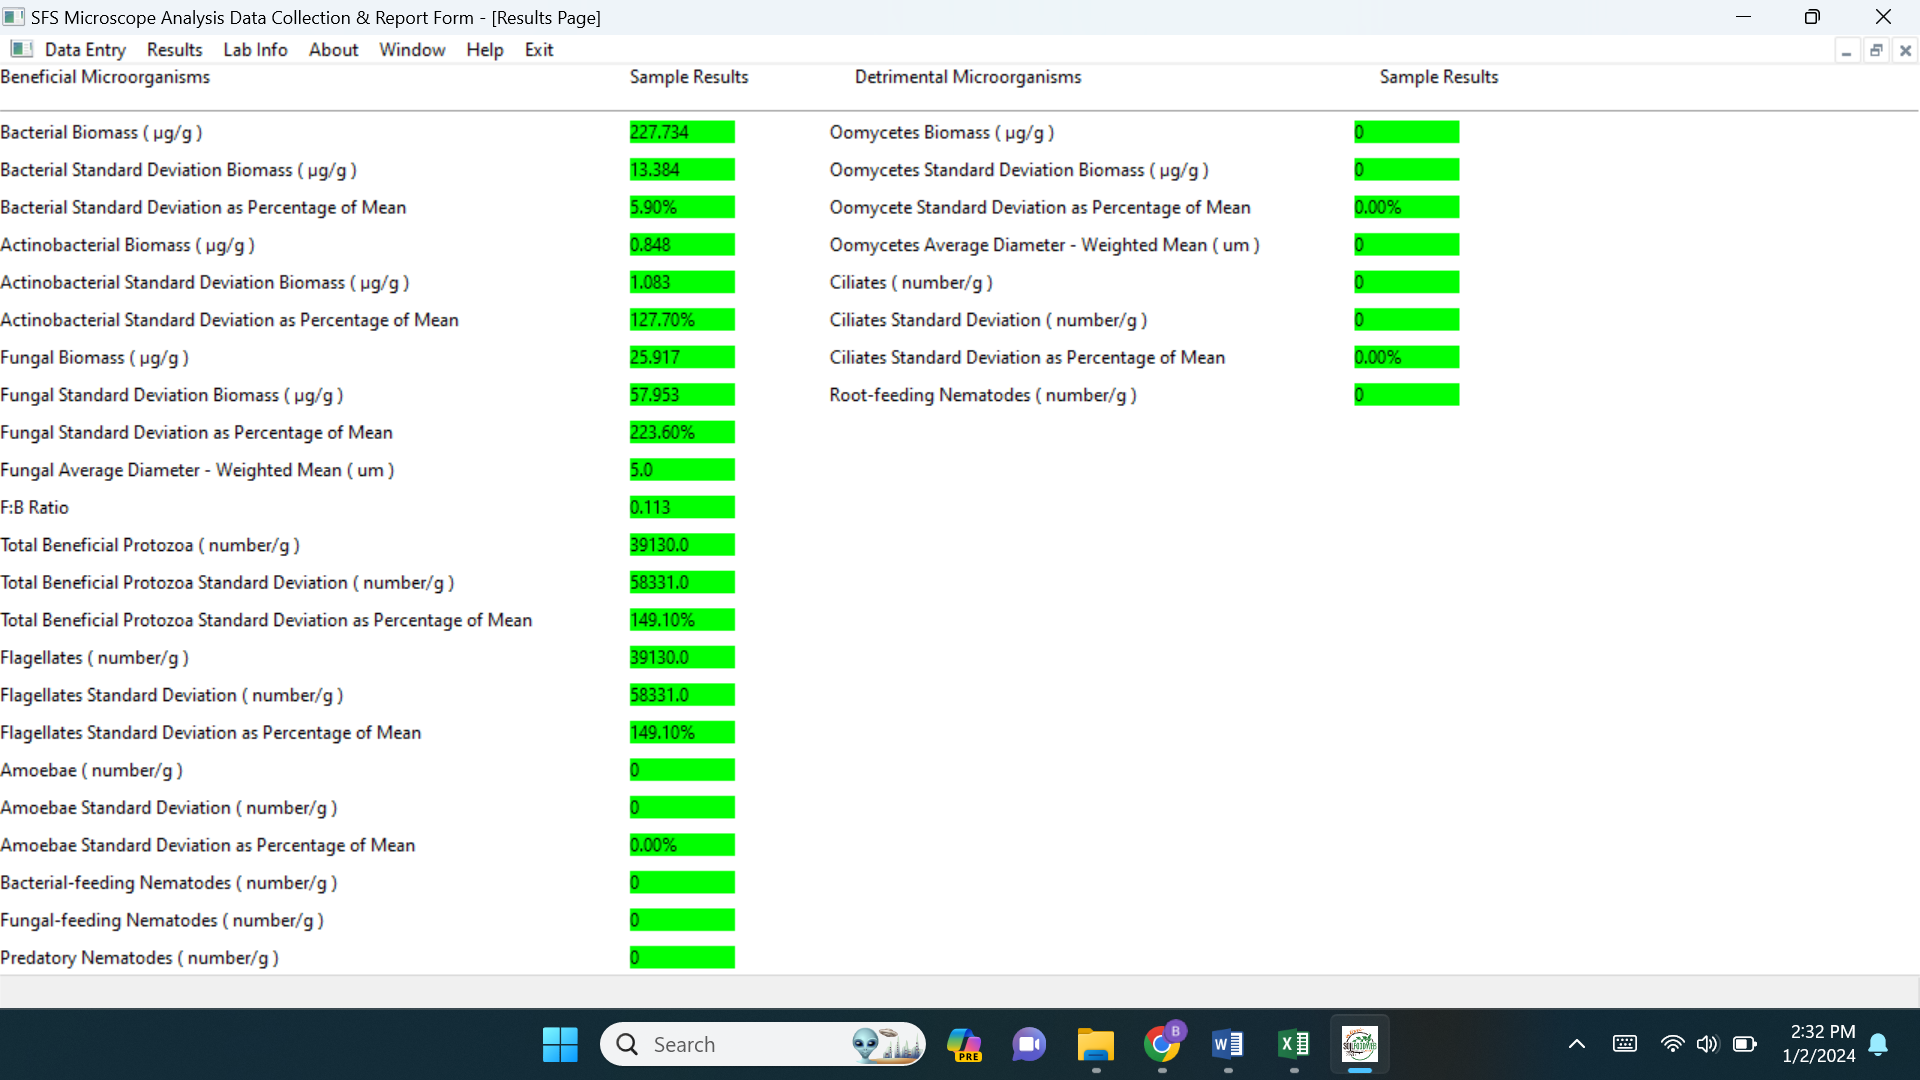Click the Beneficial Microorganisms heading
Image resolution: width=1920 pixels, height=1080 pixels.
pyautogui.click(x=105, y=77)
